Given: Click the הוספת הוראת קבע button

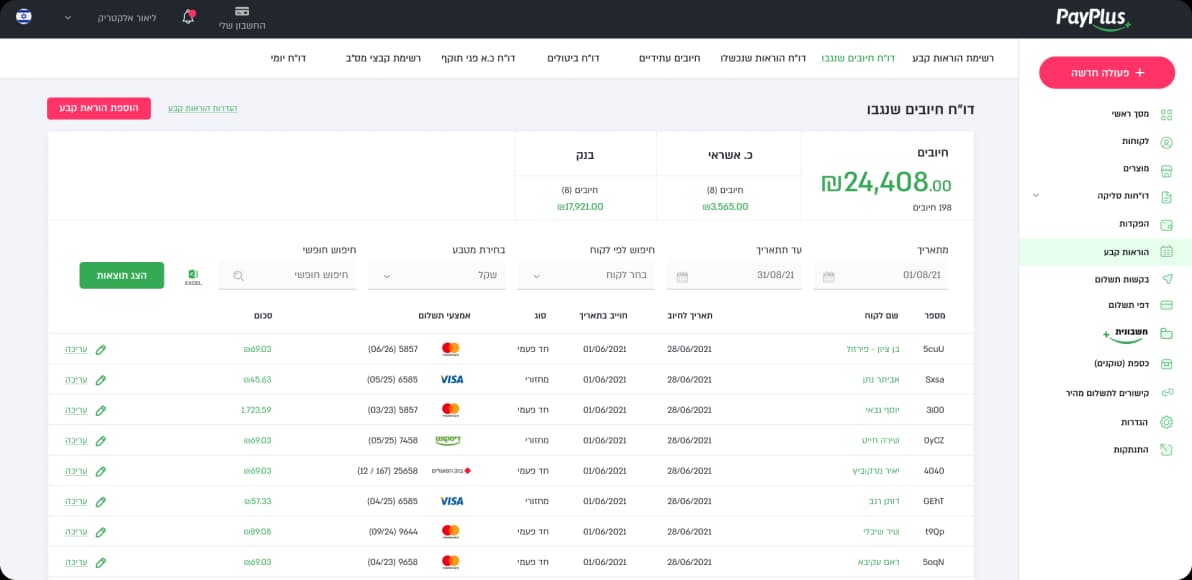Looking at the screenshot, I should coord(99,108).
